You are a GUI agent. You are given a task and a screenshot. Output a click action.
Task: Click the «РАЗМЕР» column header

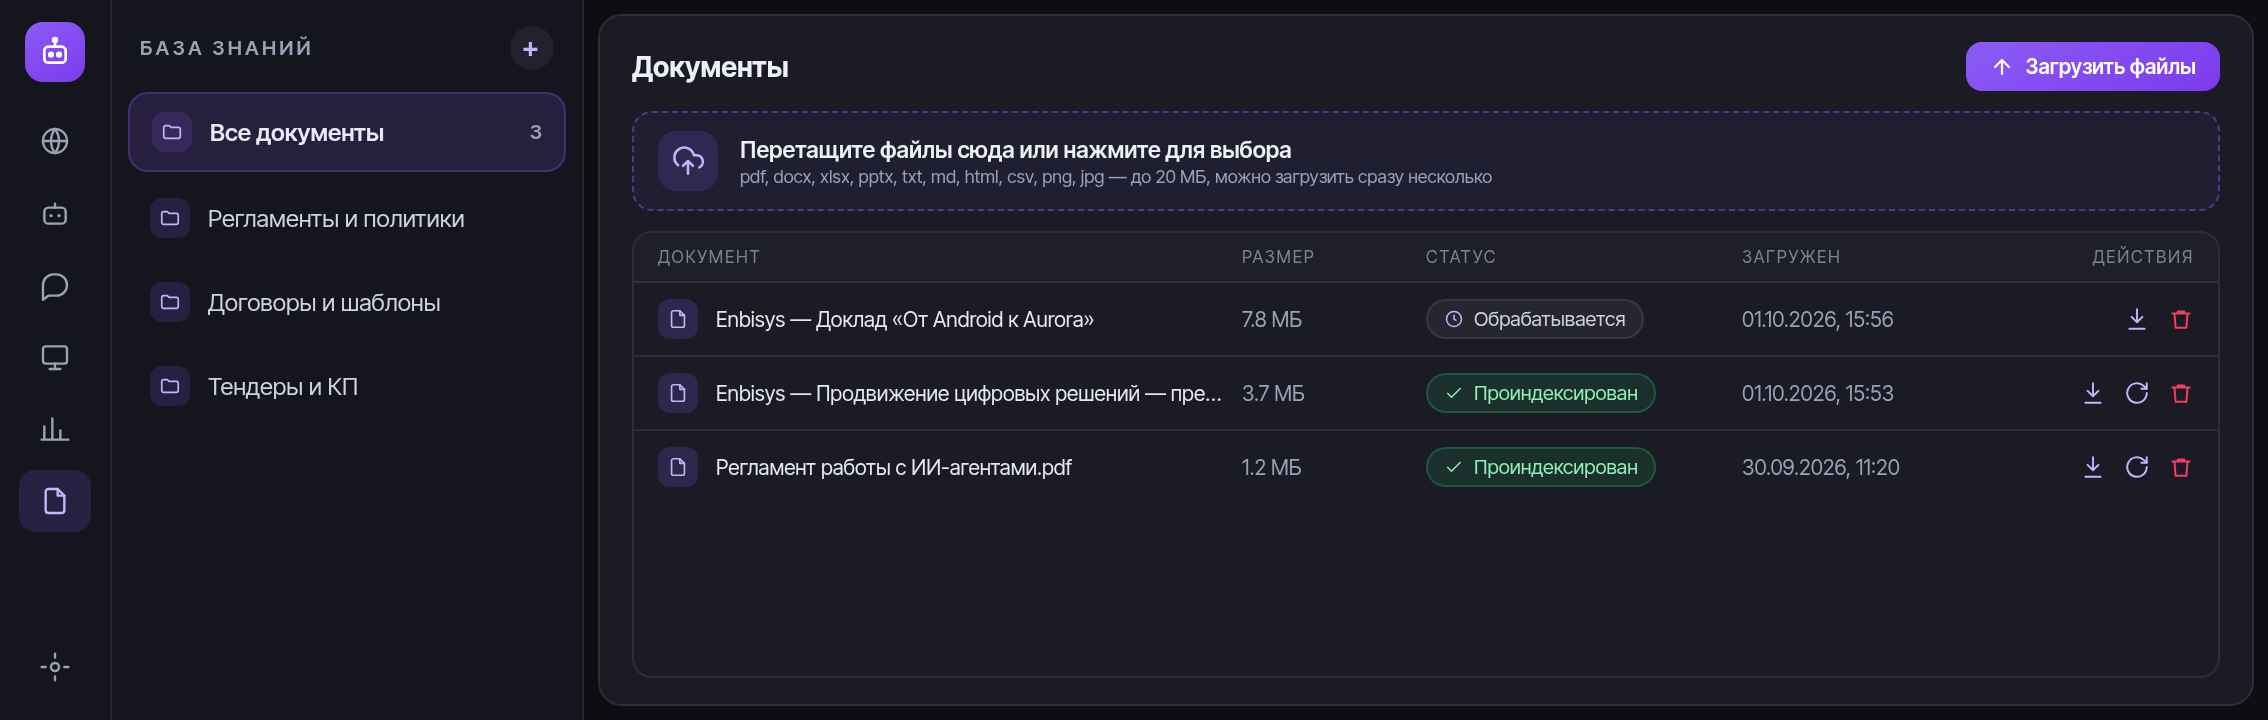[1278, 257]
